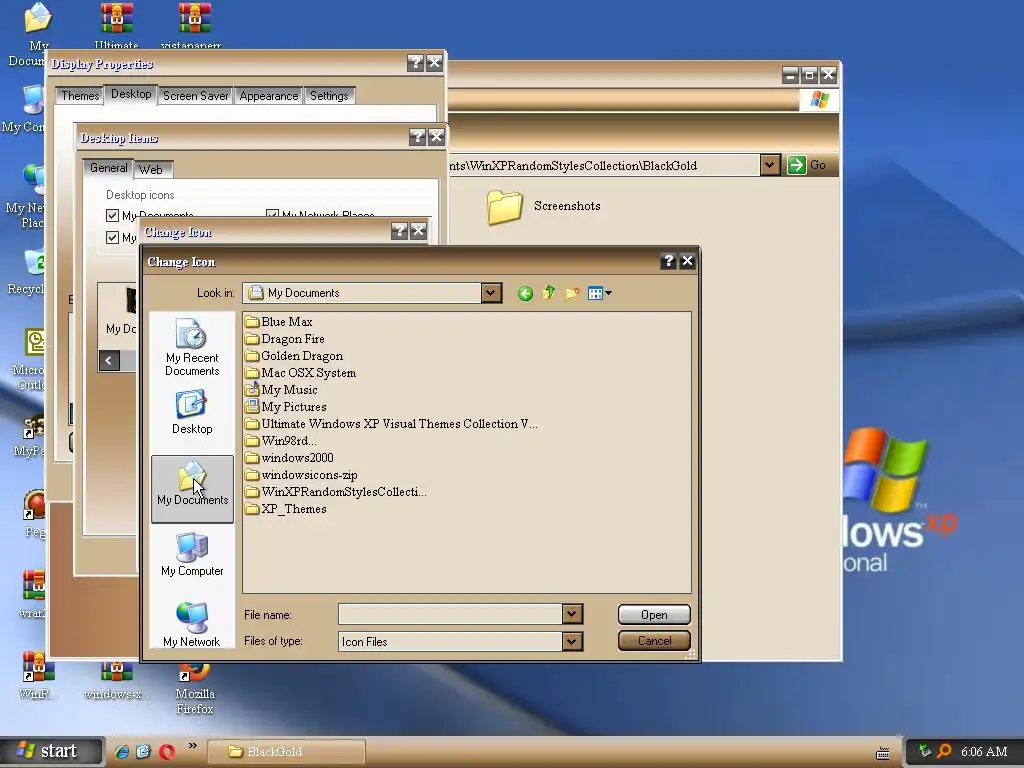
Task: Select the Mac OSX System folder
Action: click(x=300, y=373)
